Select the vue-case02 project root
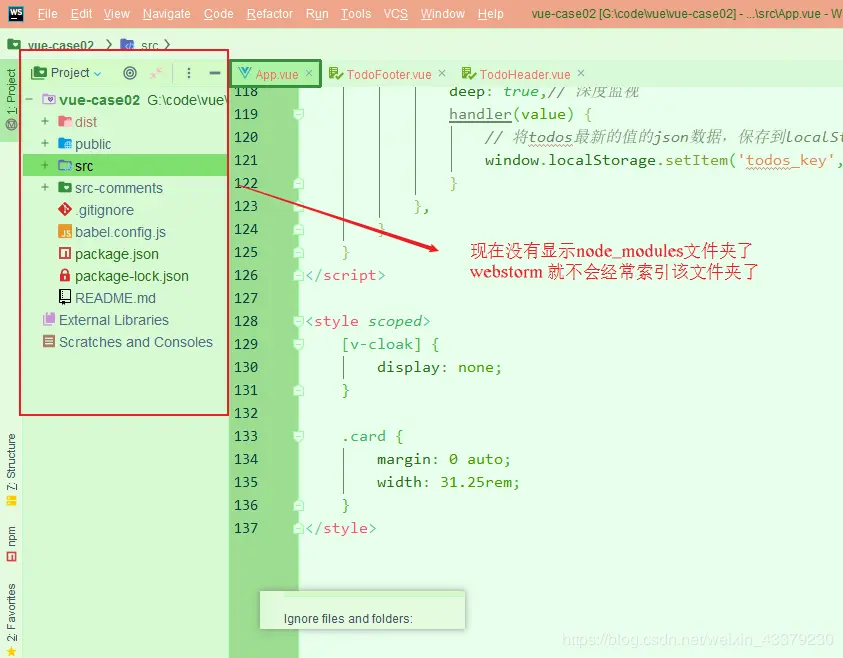The image size is (843, 658). tap(99, 100)
